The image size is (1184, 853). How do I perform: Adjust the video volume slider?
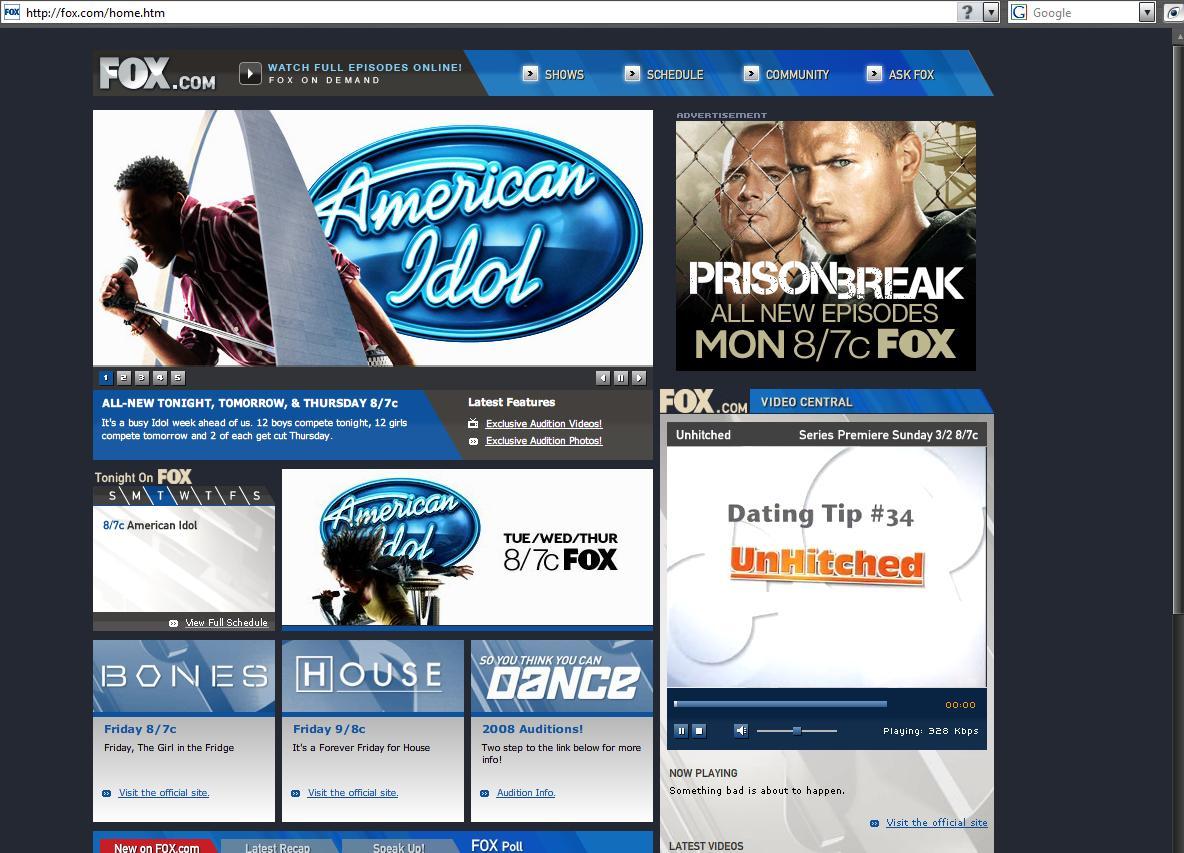[x=797, y=731]
